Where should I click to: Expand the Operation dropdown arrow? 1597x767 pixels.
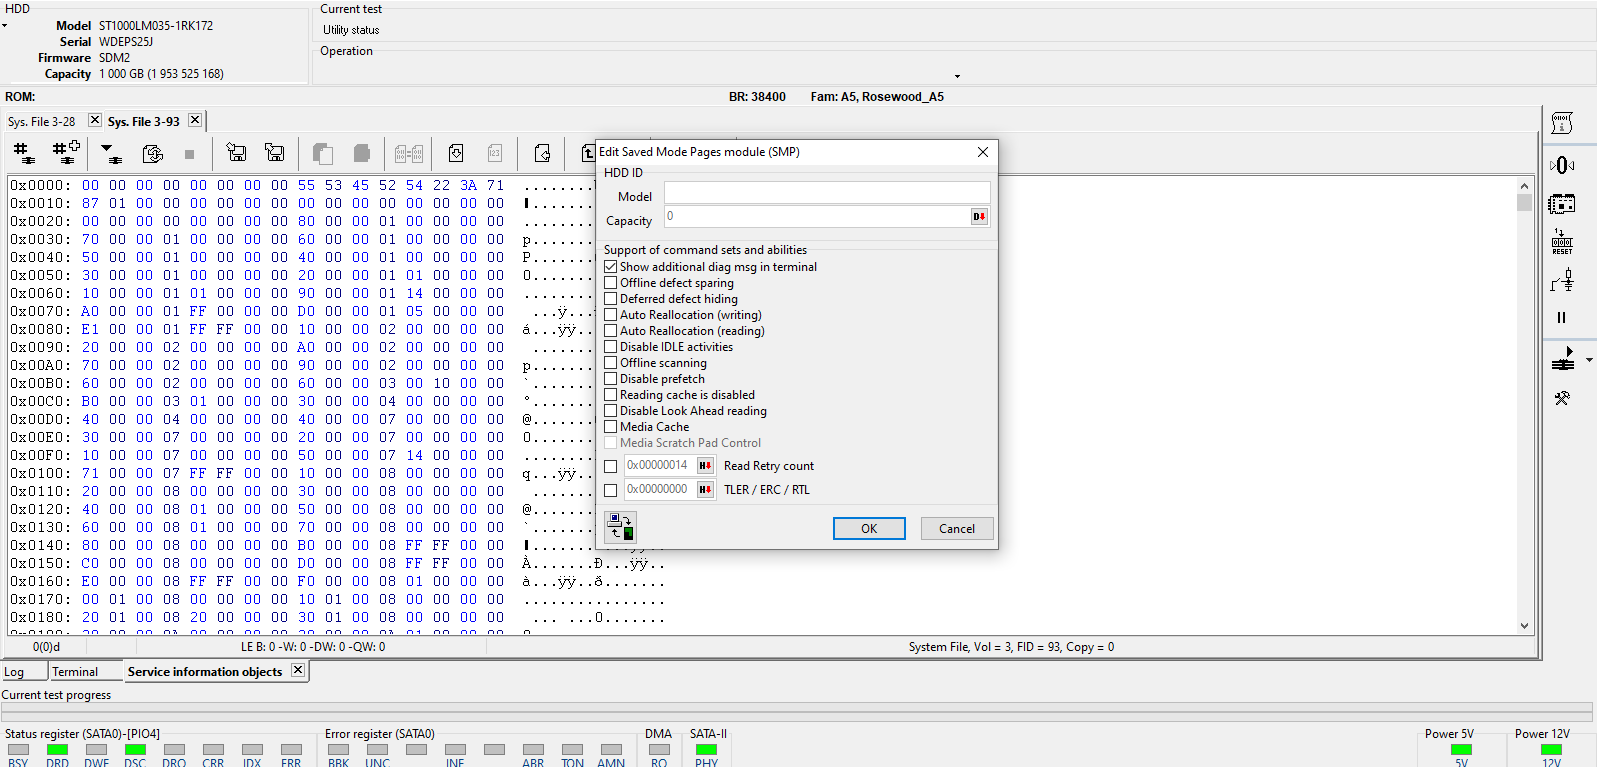point(957,76)
